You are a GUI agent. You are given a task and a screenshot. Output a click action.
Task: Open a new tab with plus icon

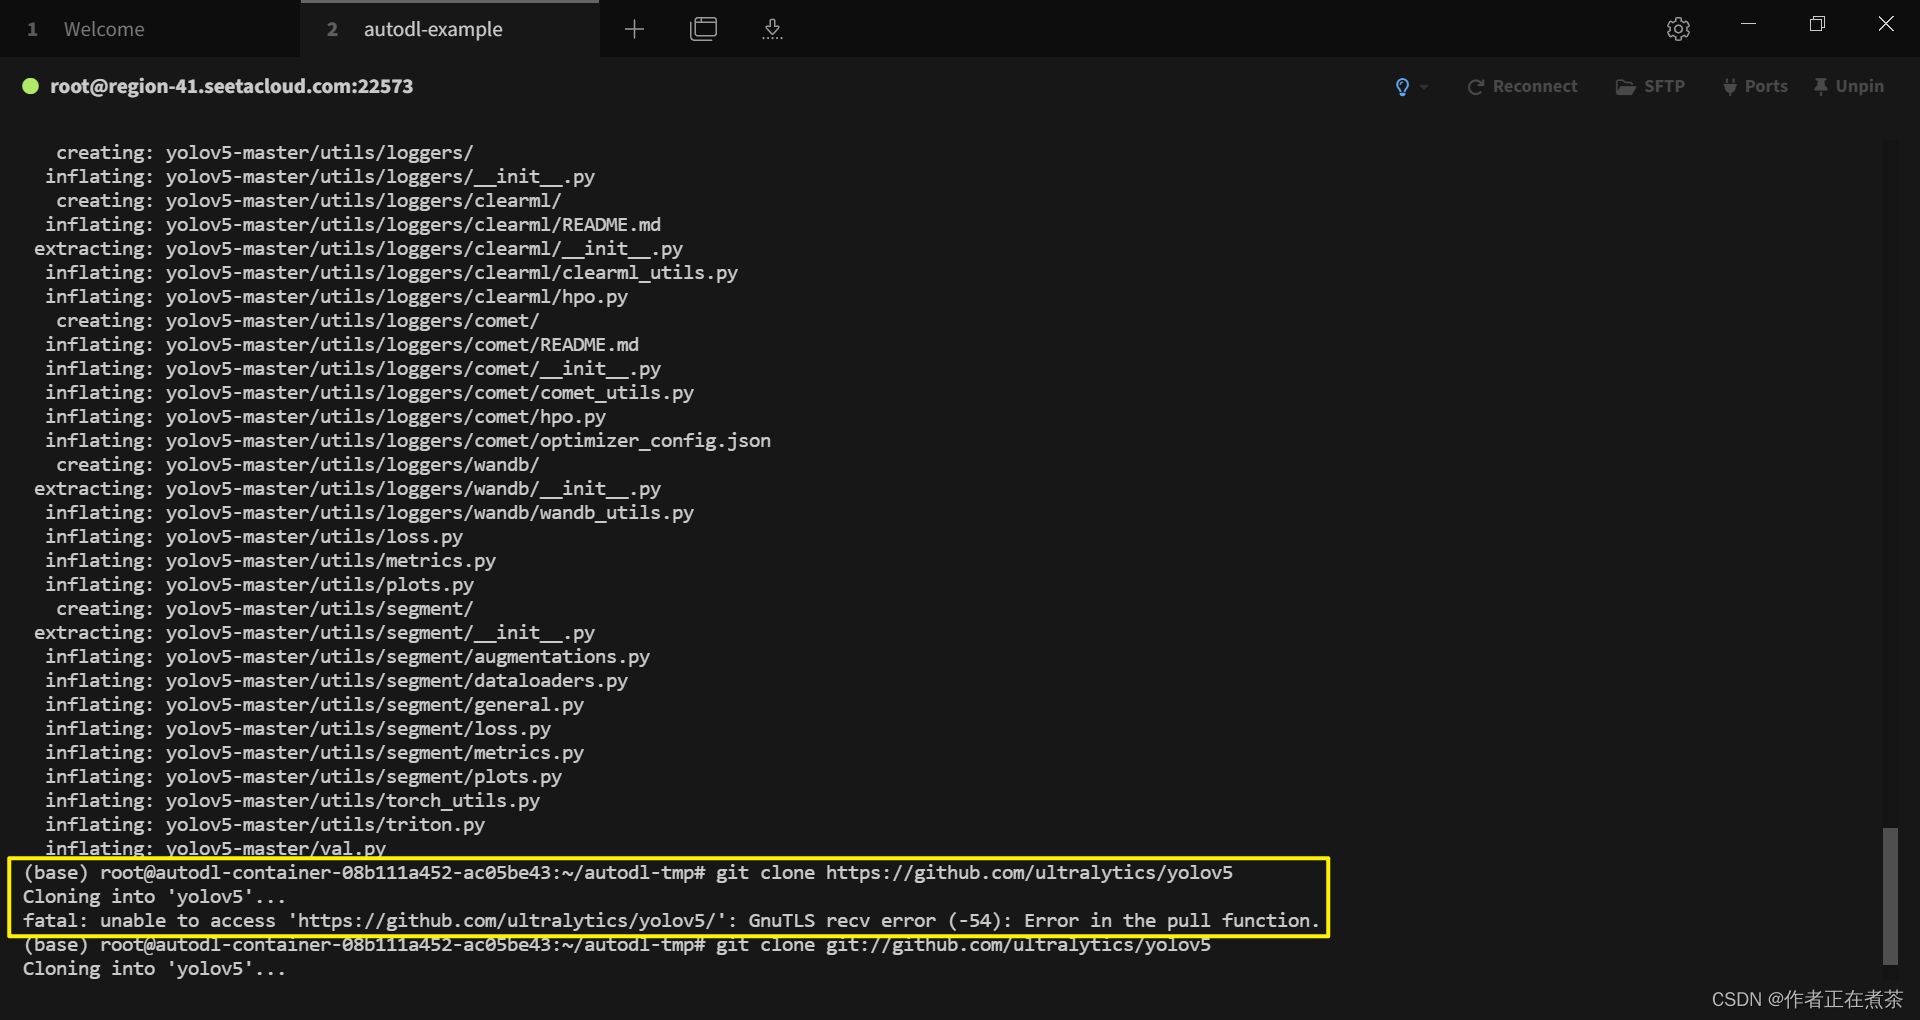[x=634, y=29]
